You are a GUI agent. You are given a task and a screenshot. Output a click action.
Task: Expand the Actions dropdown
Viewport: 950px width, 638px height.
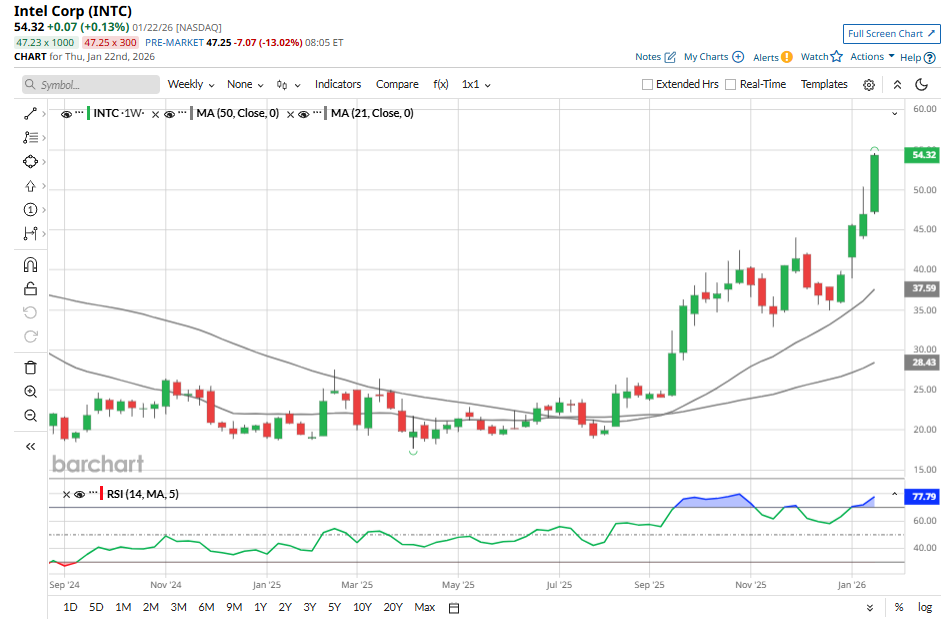coord(872,56)
